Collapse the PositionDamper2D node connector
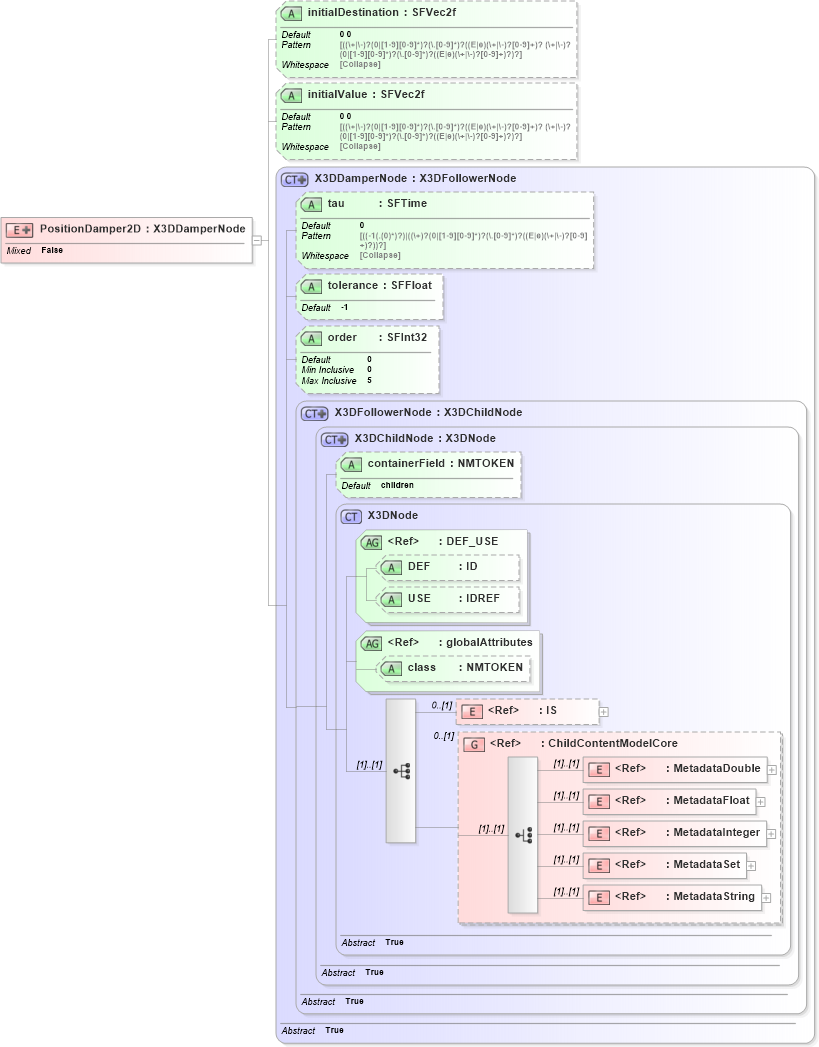The width and height of the screenshot is (819, 1047). 257,240
